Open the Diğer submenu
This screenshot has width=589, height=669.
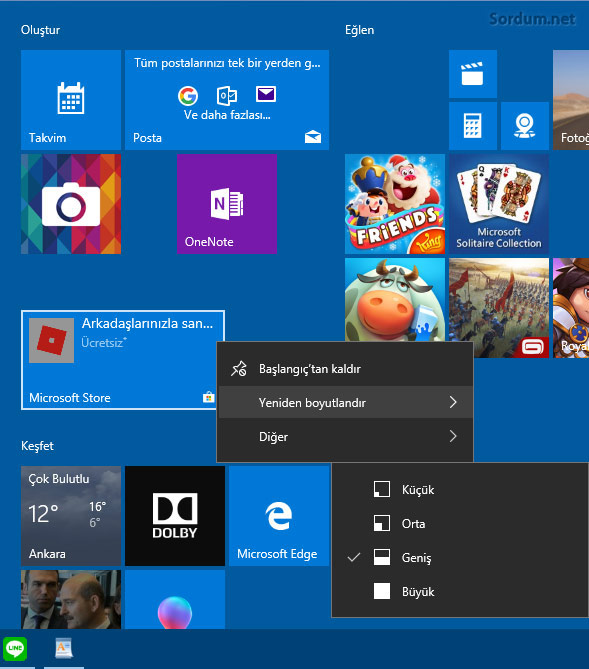tap(345, 436)
